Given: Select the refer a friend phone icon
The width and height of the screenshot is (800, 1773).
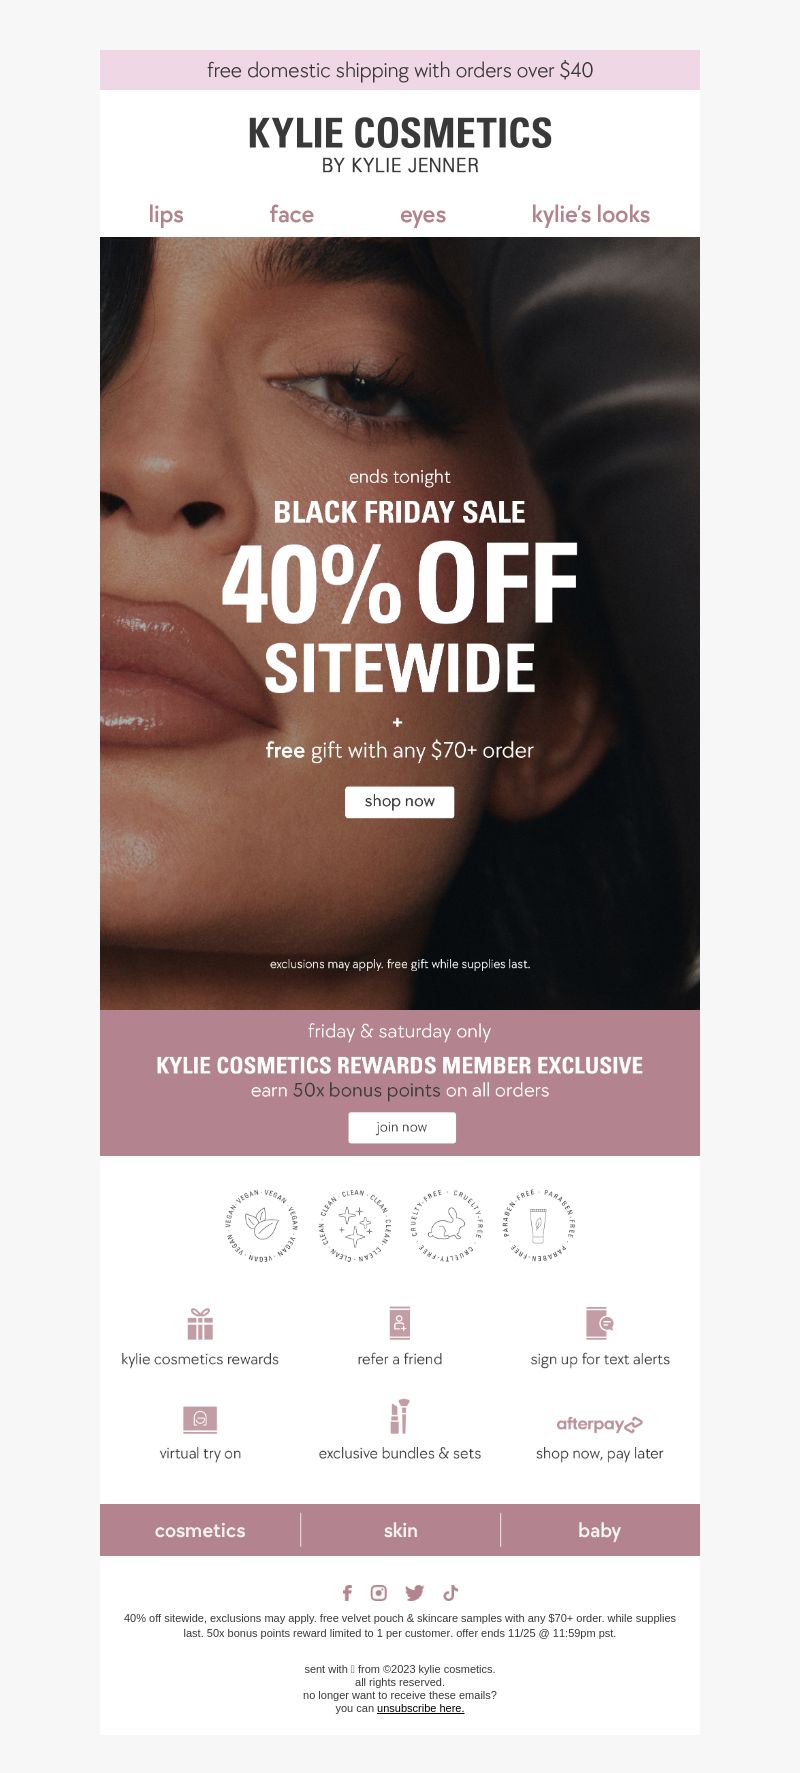Looking at the screenshot, I should pos(400,1322).
